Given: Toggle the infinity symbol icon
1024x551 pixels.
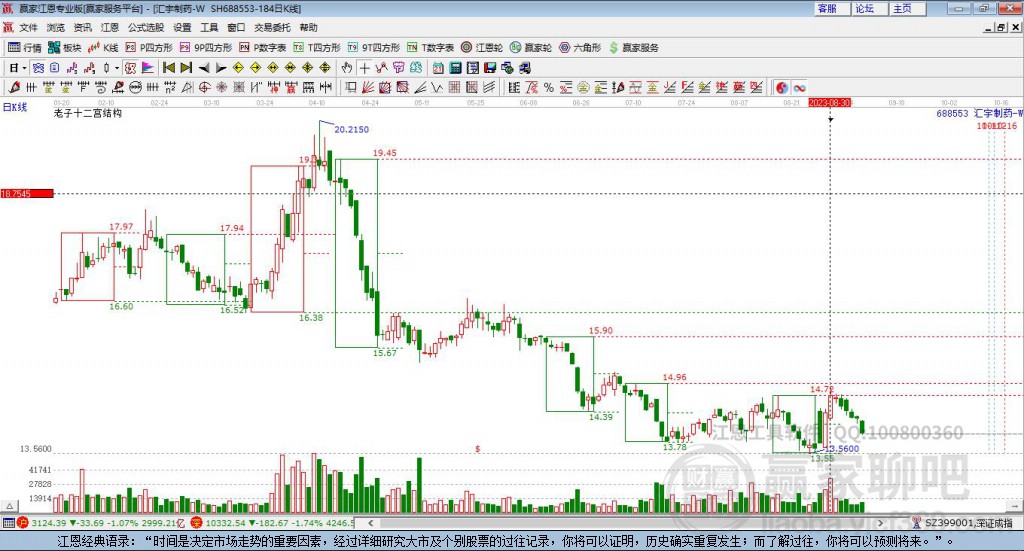Looking at the screenshot, I should pos(799,87).
